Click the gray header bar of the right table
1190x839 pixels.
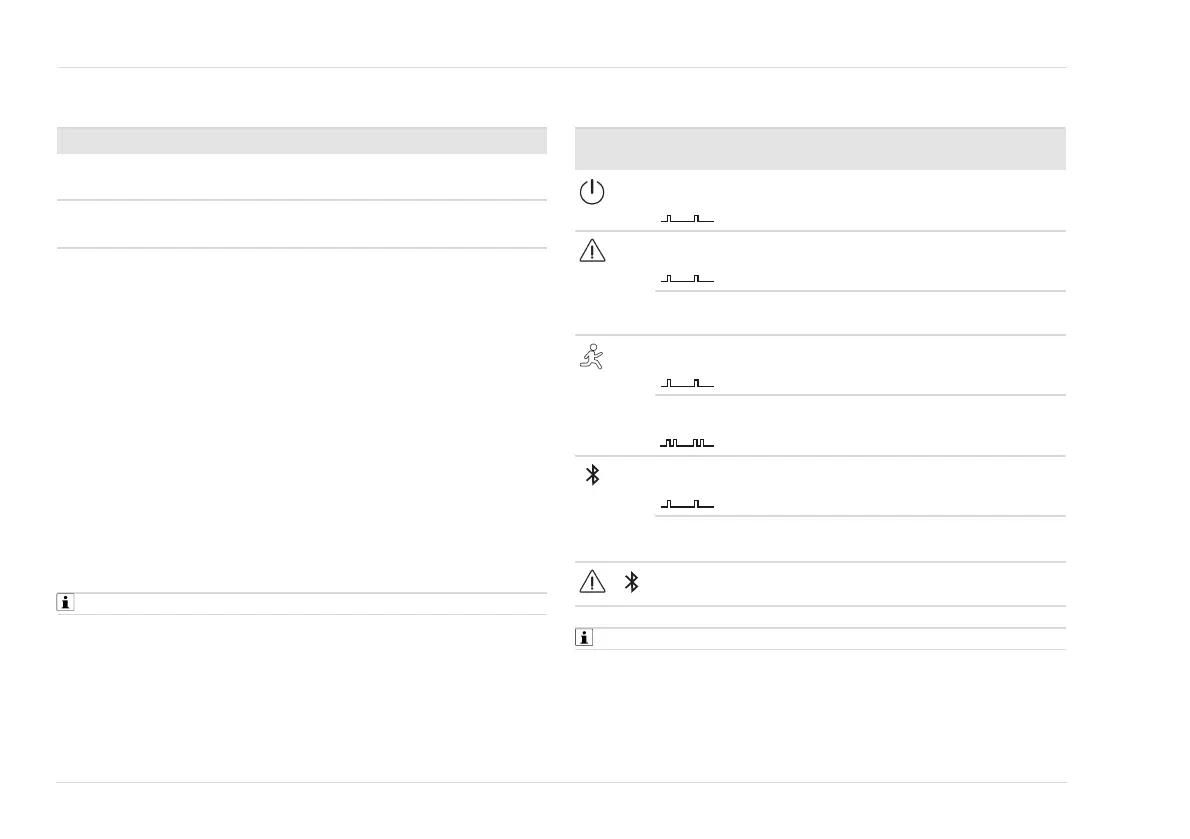pyautogui.click(x=820, y=148)
